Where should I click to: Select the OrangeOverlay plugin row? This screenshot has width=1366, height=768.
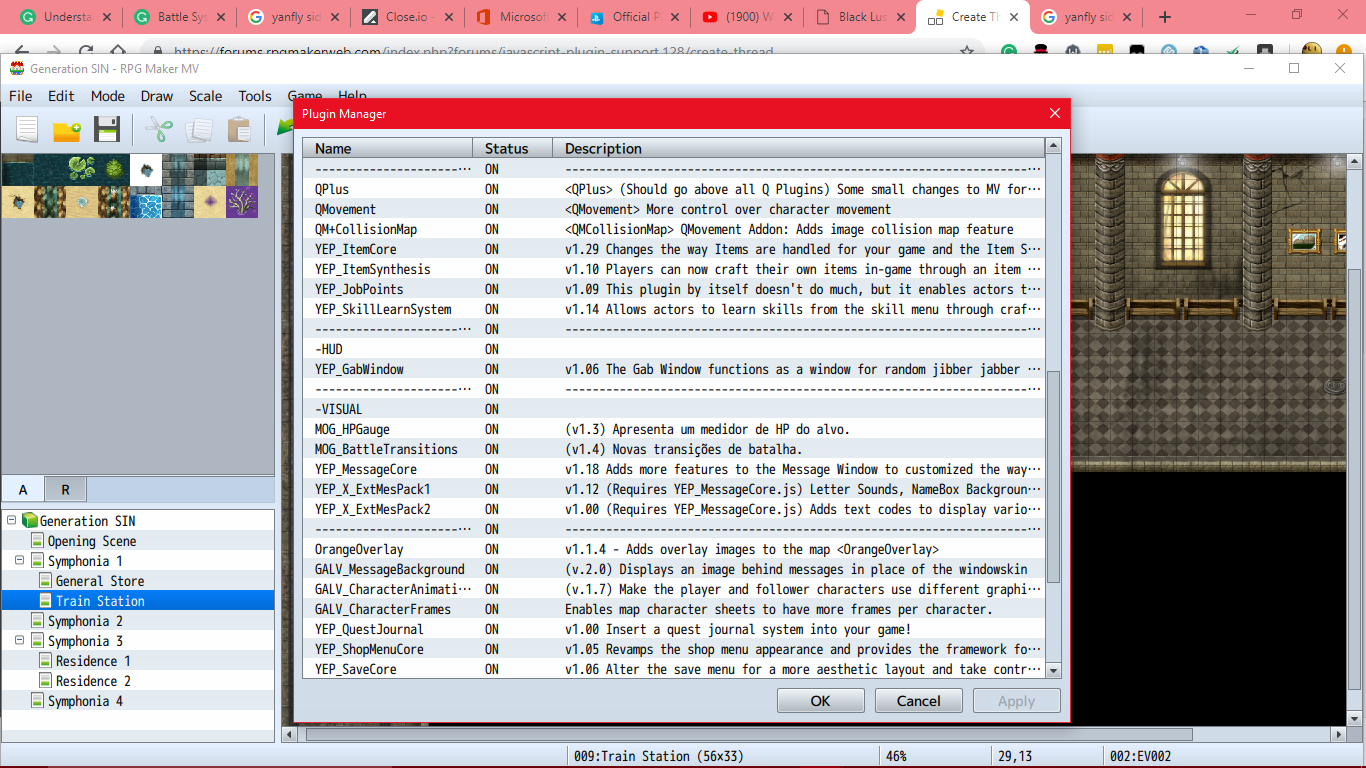pyautogui.click(x=674, y=549)
